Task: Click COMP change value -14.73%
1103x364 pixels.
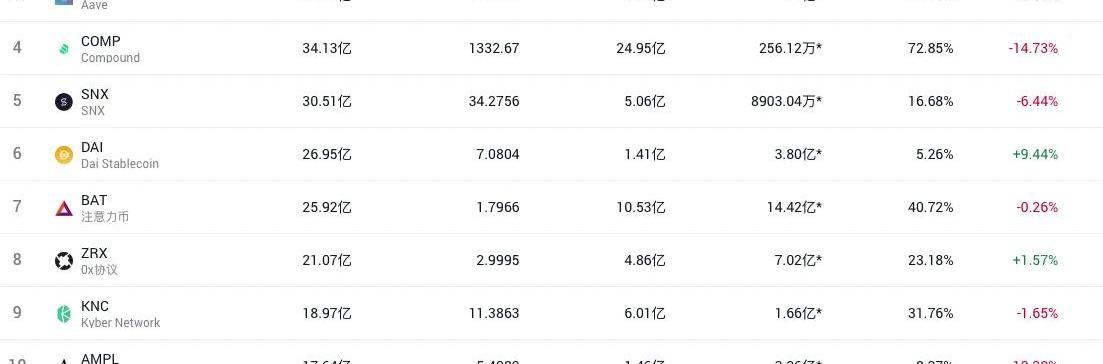Action: tap(1033, 49)
